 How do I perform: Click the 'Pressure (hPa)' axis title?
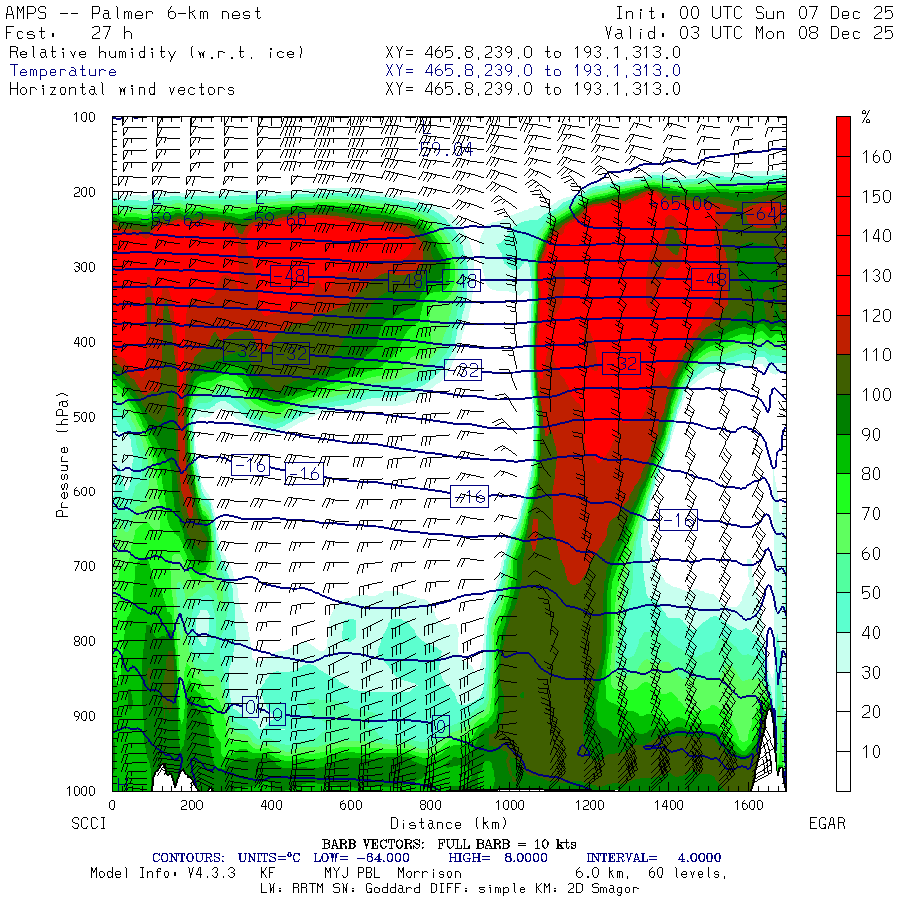click(62, 455)
